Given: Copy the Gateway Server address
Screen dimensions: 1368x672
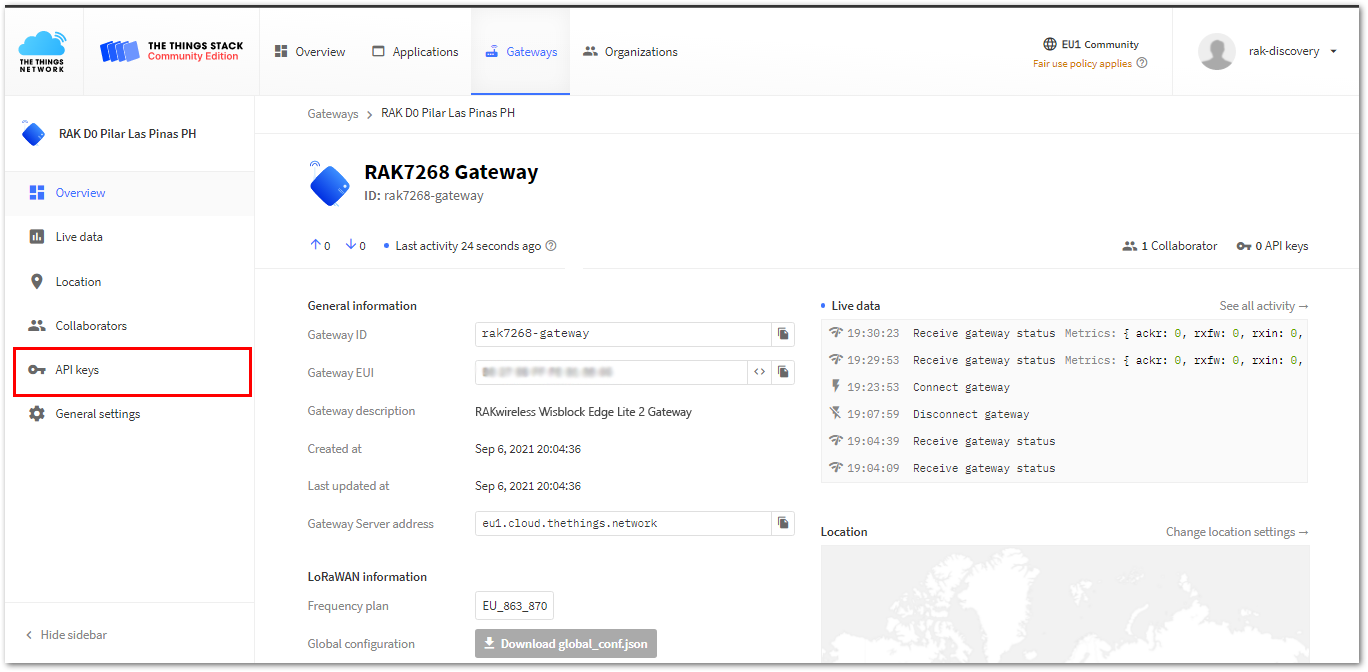Looking at the screenshot, I should point(784,522).
